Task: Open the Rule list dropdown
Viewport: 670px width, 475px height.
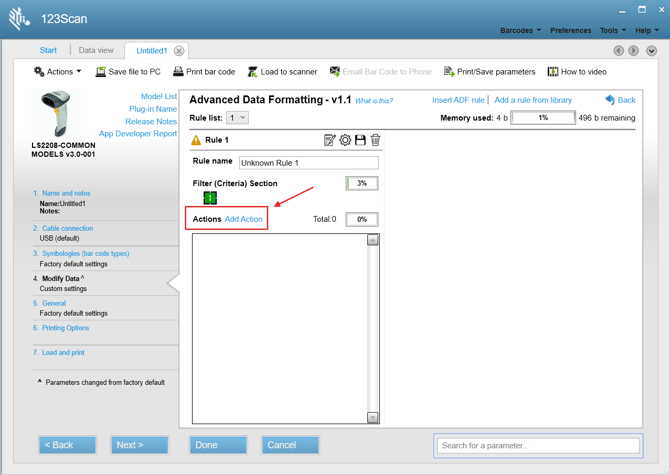Action: (x=237, y=118)
